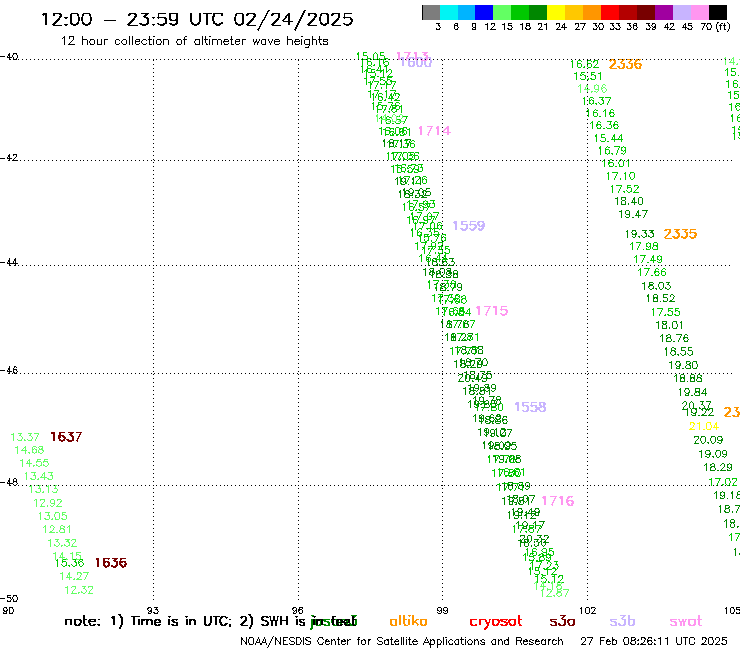Select the s3b time stamp 1558
Screen dimensions: 740x650
[x=530, y=407]
